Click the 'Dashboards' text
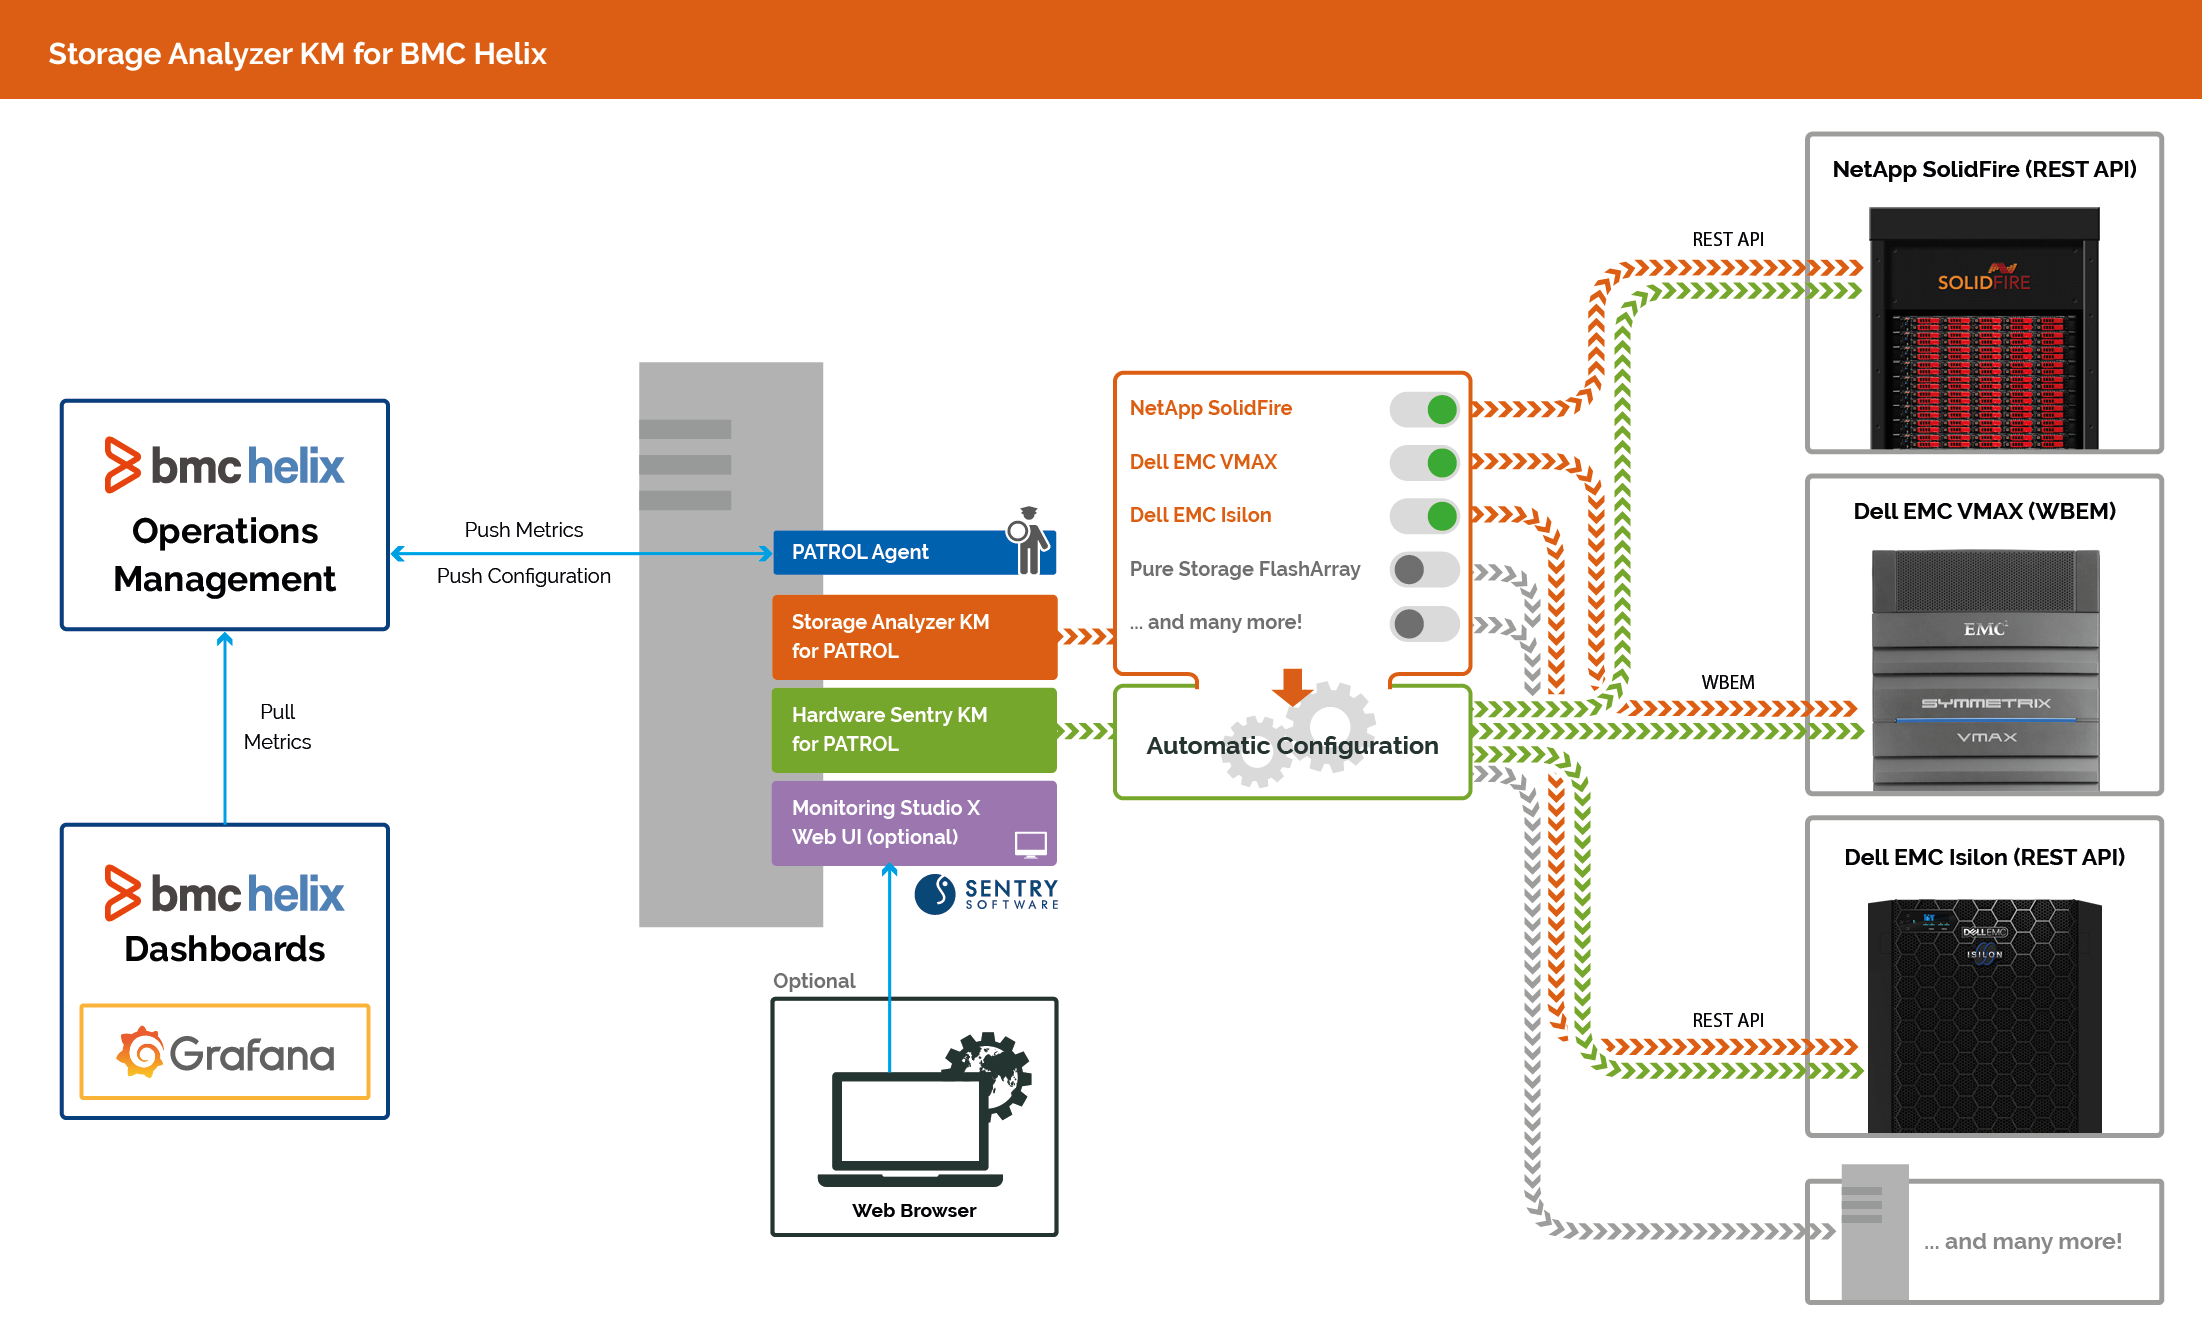2202x1339 pixels. pos(225,949)
